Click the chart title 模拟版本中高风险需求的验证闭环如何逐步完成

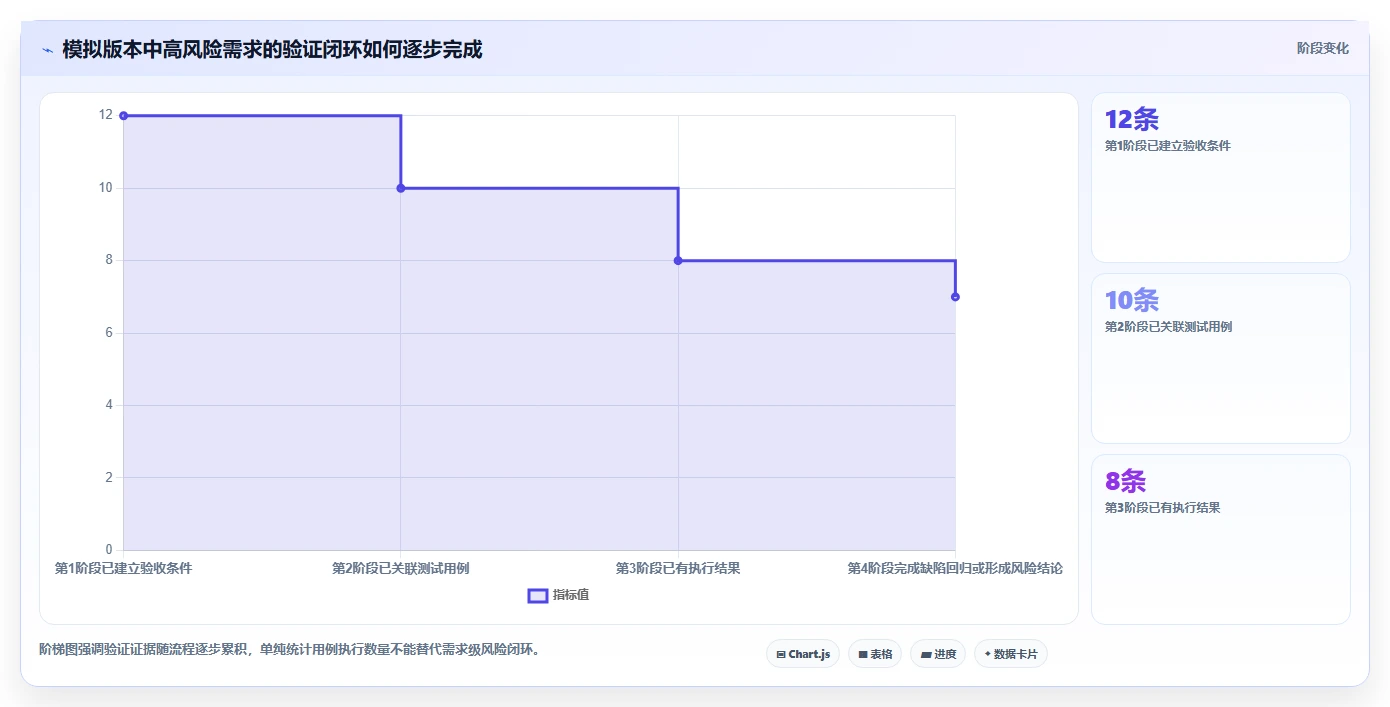click(x=272, y=49)
